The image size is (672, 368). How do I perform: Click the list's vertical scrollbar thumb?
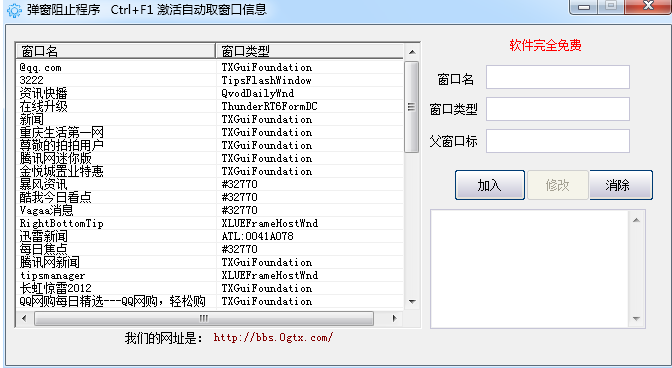coord(411,107)
